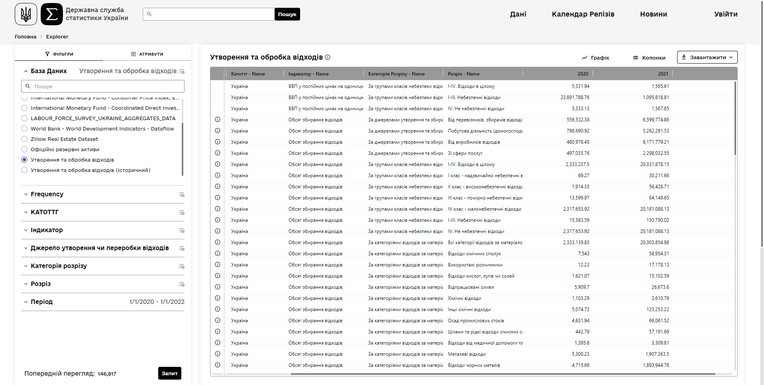Viewport: 764px width, 385px height.
Task: Click the database list scrollbar
Action: click(183, 149)
